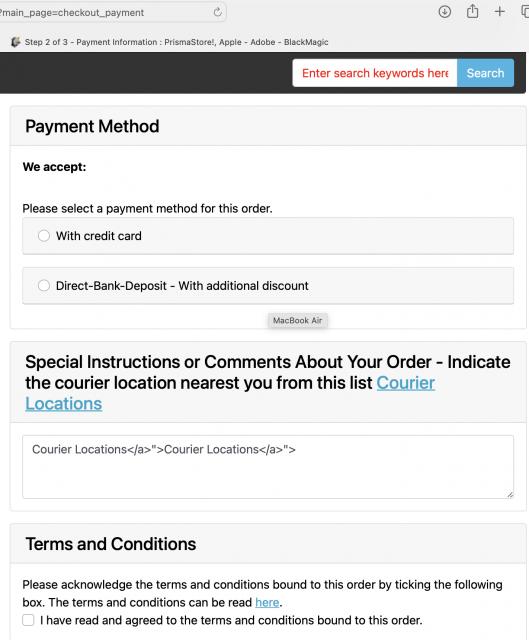Click the PrismaStore tab favicon
529x640 pixels.
coord(16,42)
